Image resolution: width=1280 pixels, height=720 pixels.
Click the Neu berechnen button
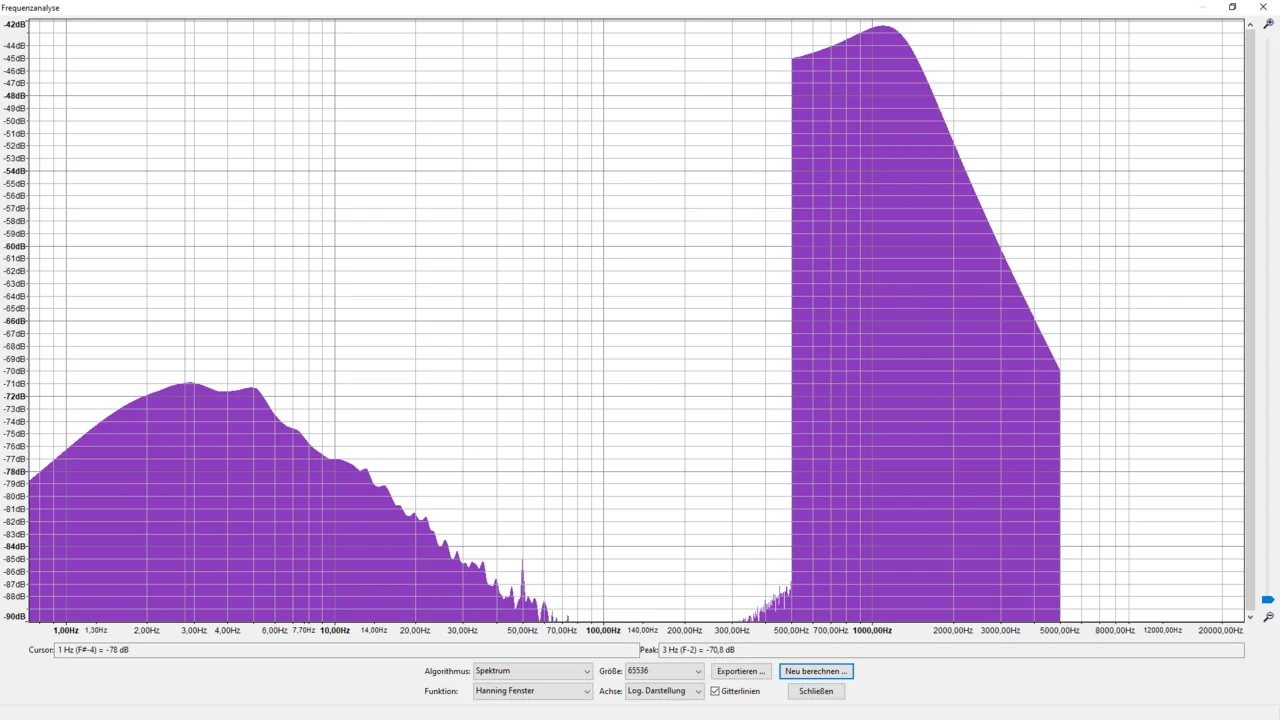click(x=816, y=671)
